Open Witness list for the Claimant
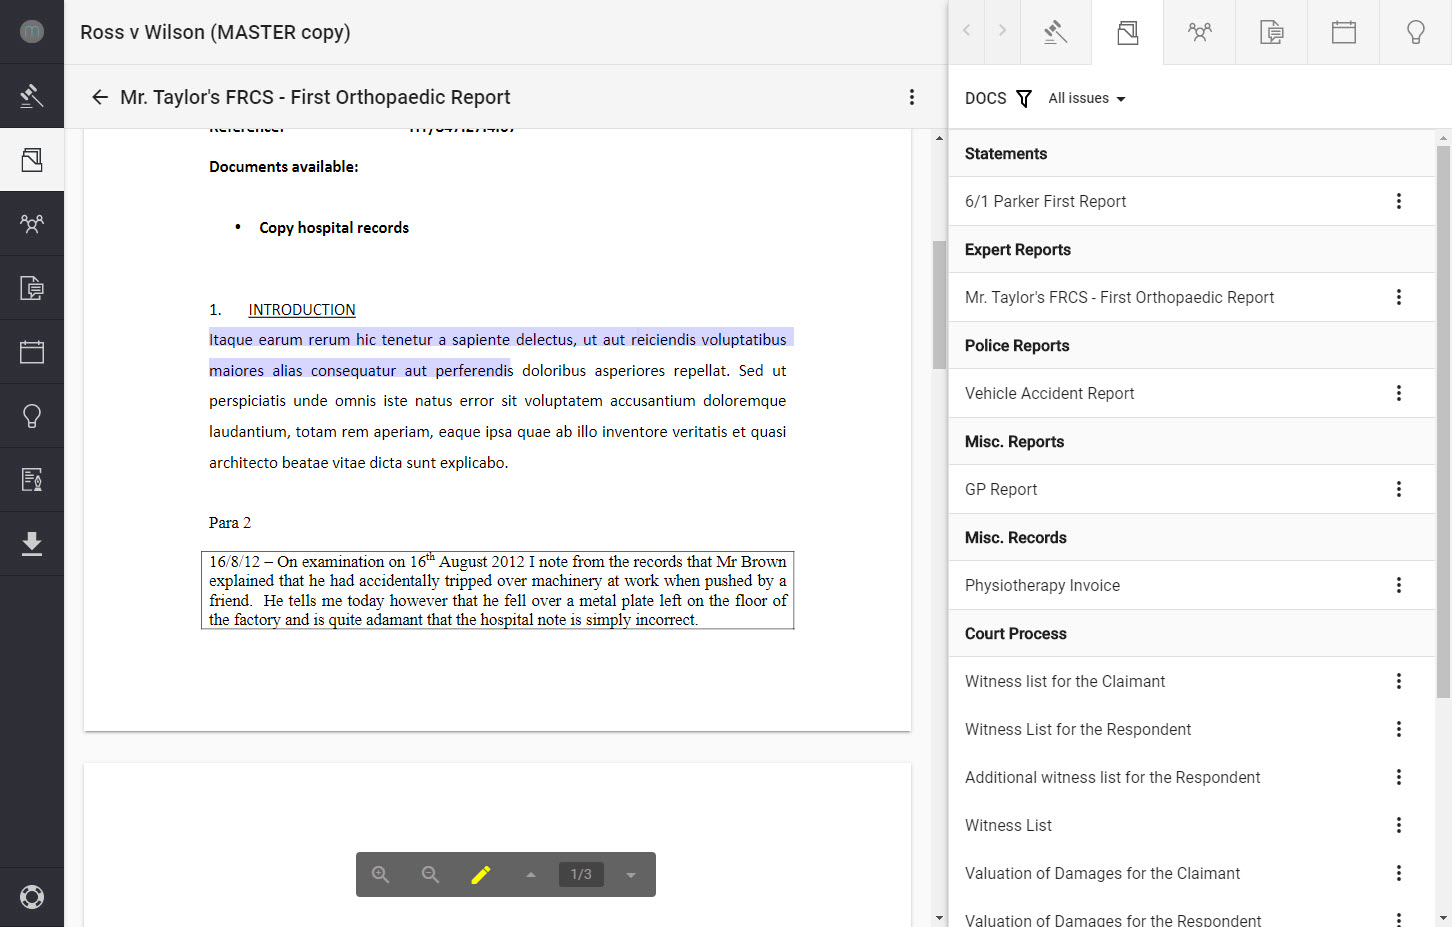Screen dimensions: 1452x927 pos(1064,681)
